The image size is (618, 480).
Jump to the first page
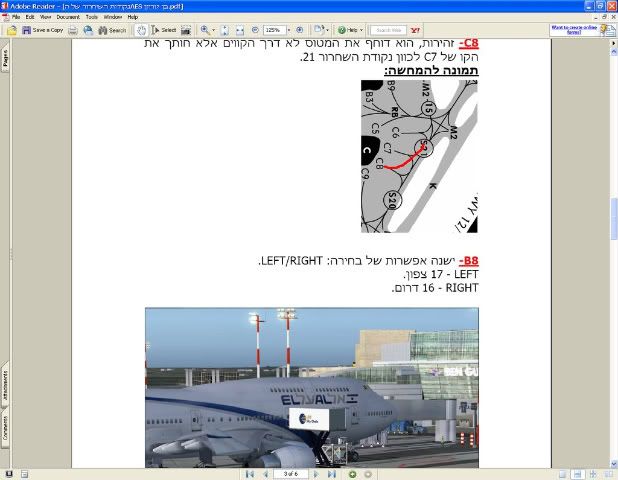(249, 473)
